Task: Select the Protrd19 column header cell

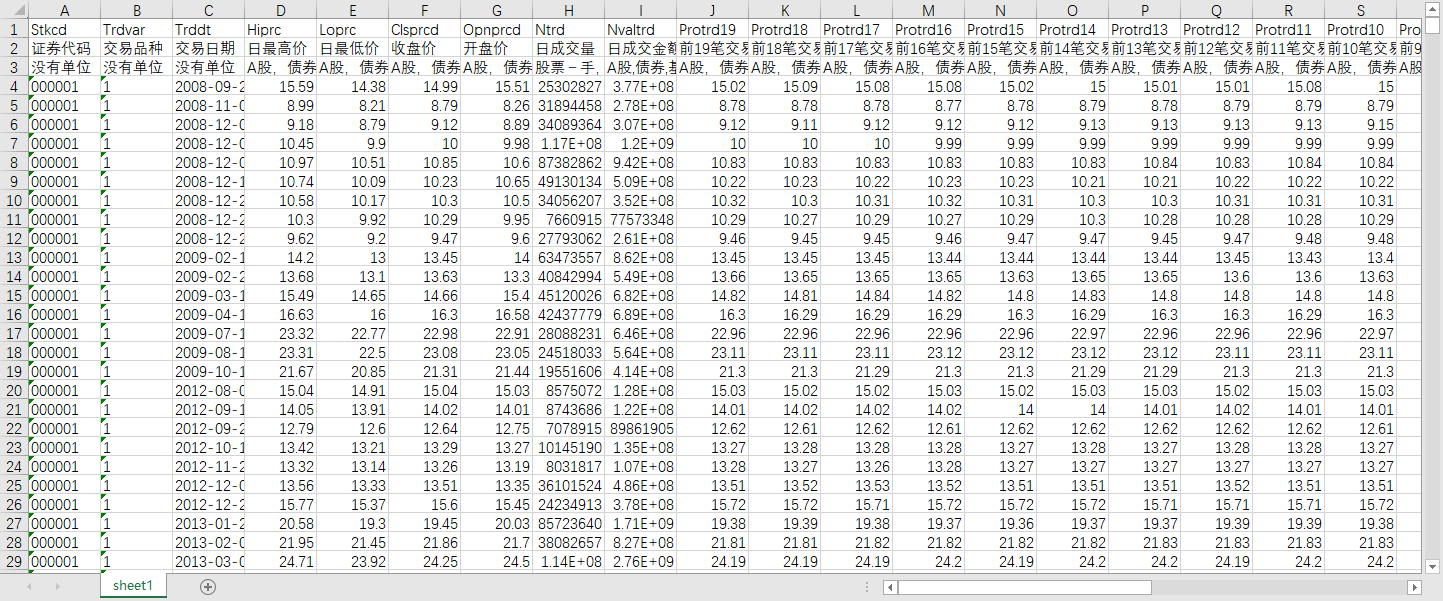Action: [712, 29]
